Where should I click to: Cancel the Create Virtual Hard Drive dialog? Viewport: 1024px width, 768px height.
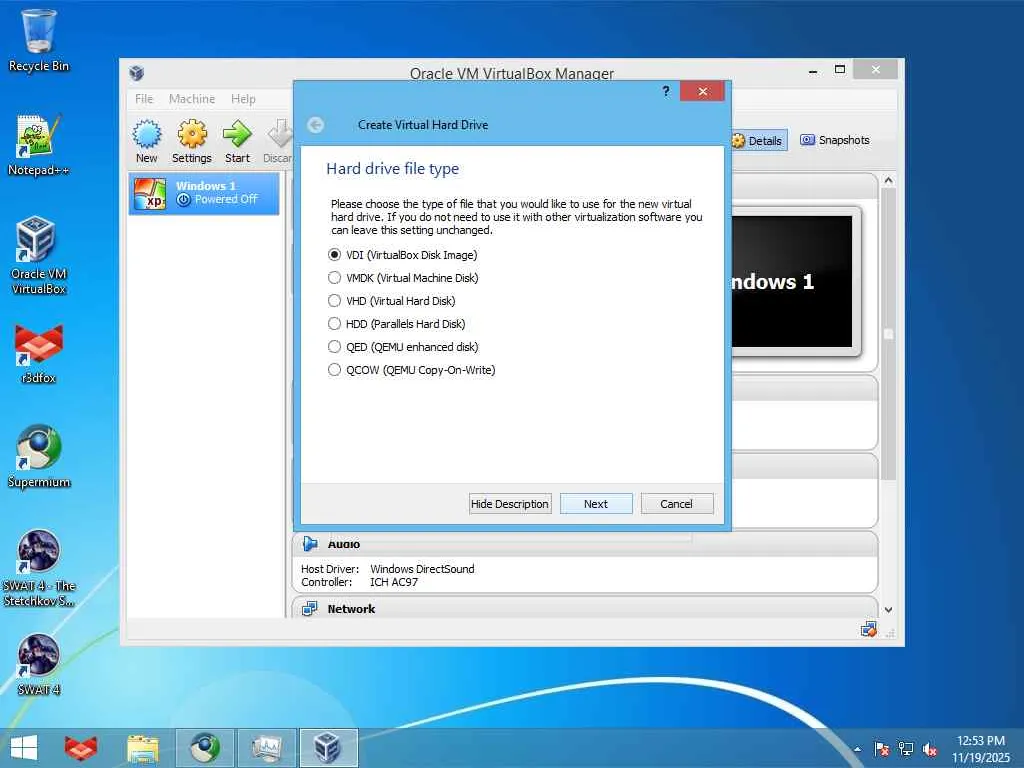676,504
